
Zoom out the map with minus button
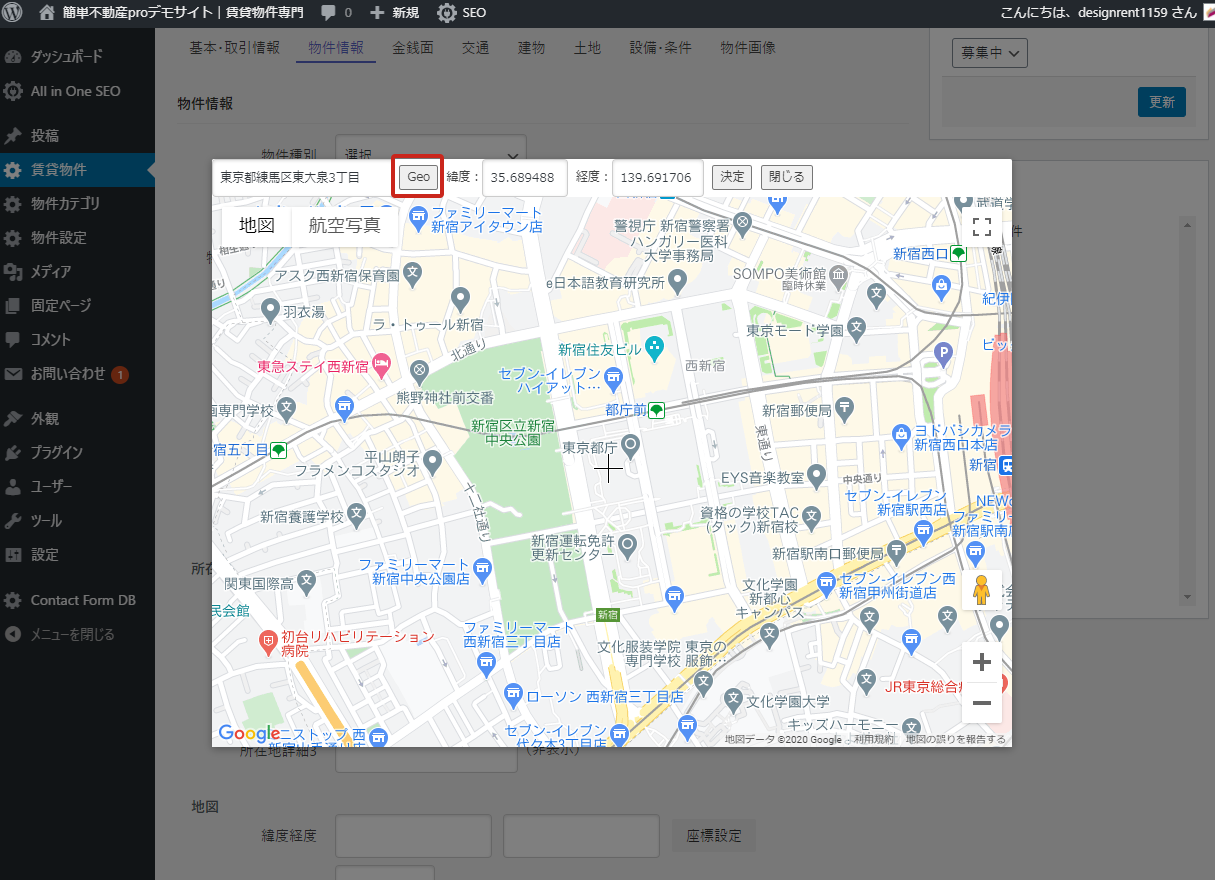click(981, 703)
